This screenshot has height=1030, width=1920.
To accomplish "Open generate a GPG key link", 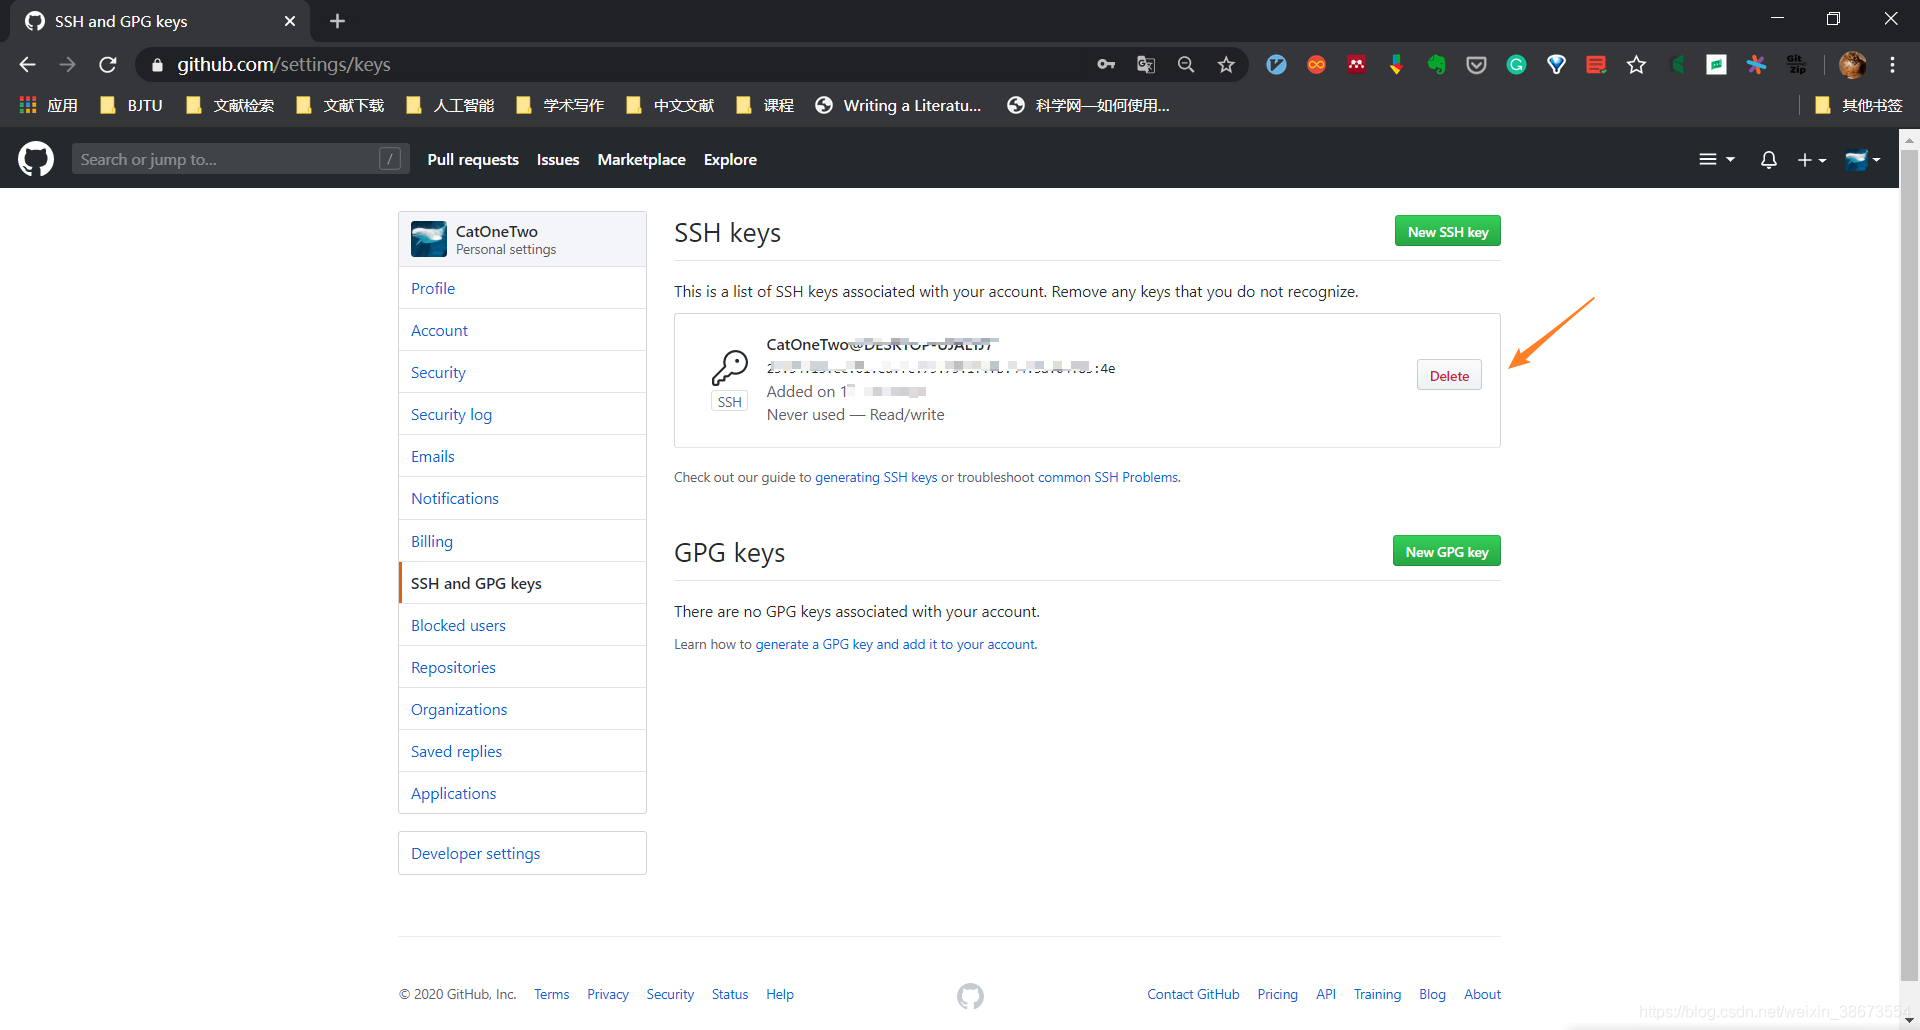I will pyautogui.click(x=895, y=644).
